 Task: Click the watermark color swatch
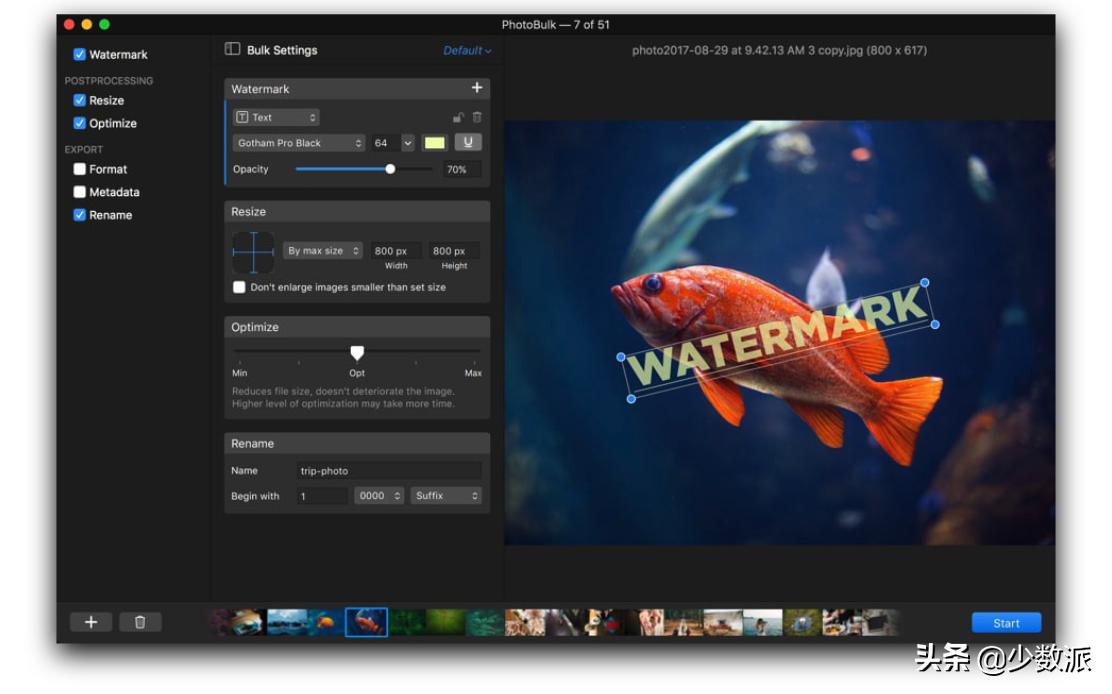tap(434, 143)
